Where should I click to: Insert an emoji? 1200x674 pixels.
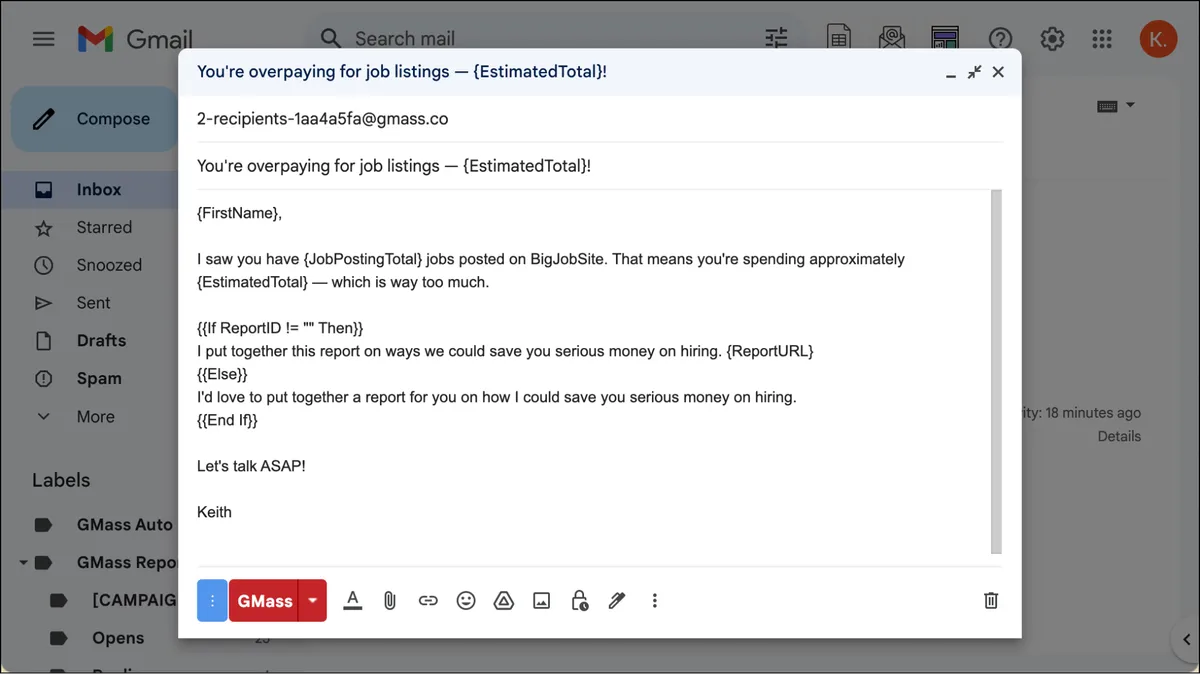tap(466, 601)
